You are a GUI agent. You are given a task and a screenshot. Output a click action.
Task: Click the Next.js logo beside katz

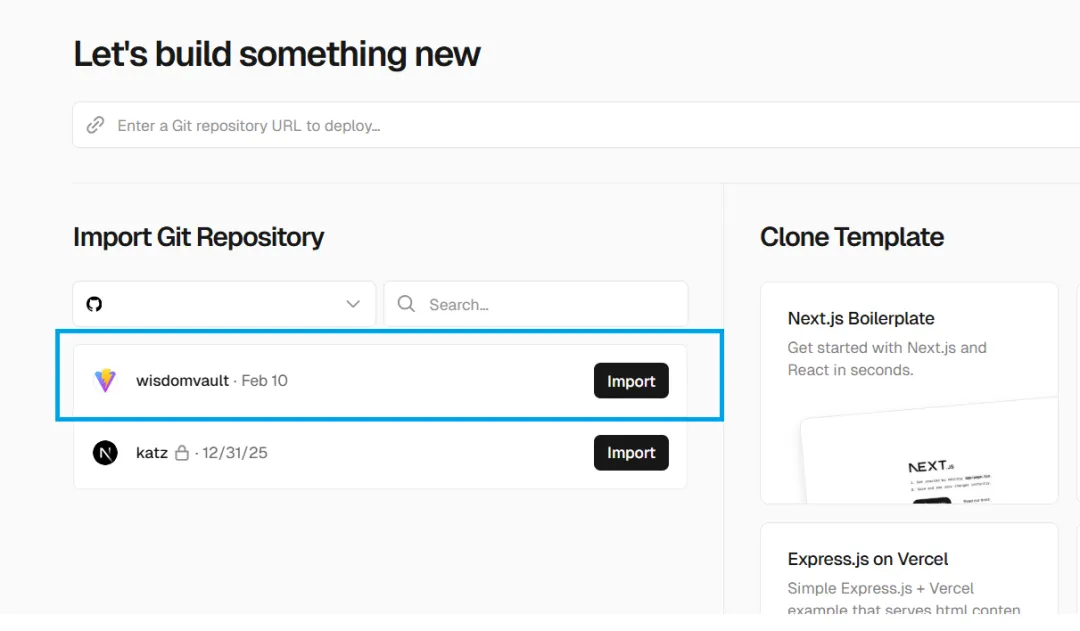tap(105, 453)
